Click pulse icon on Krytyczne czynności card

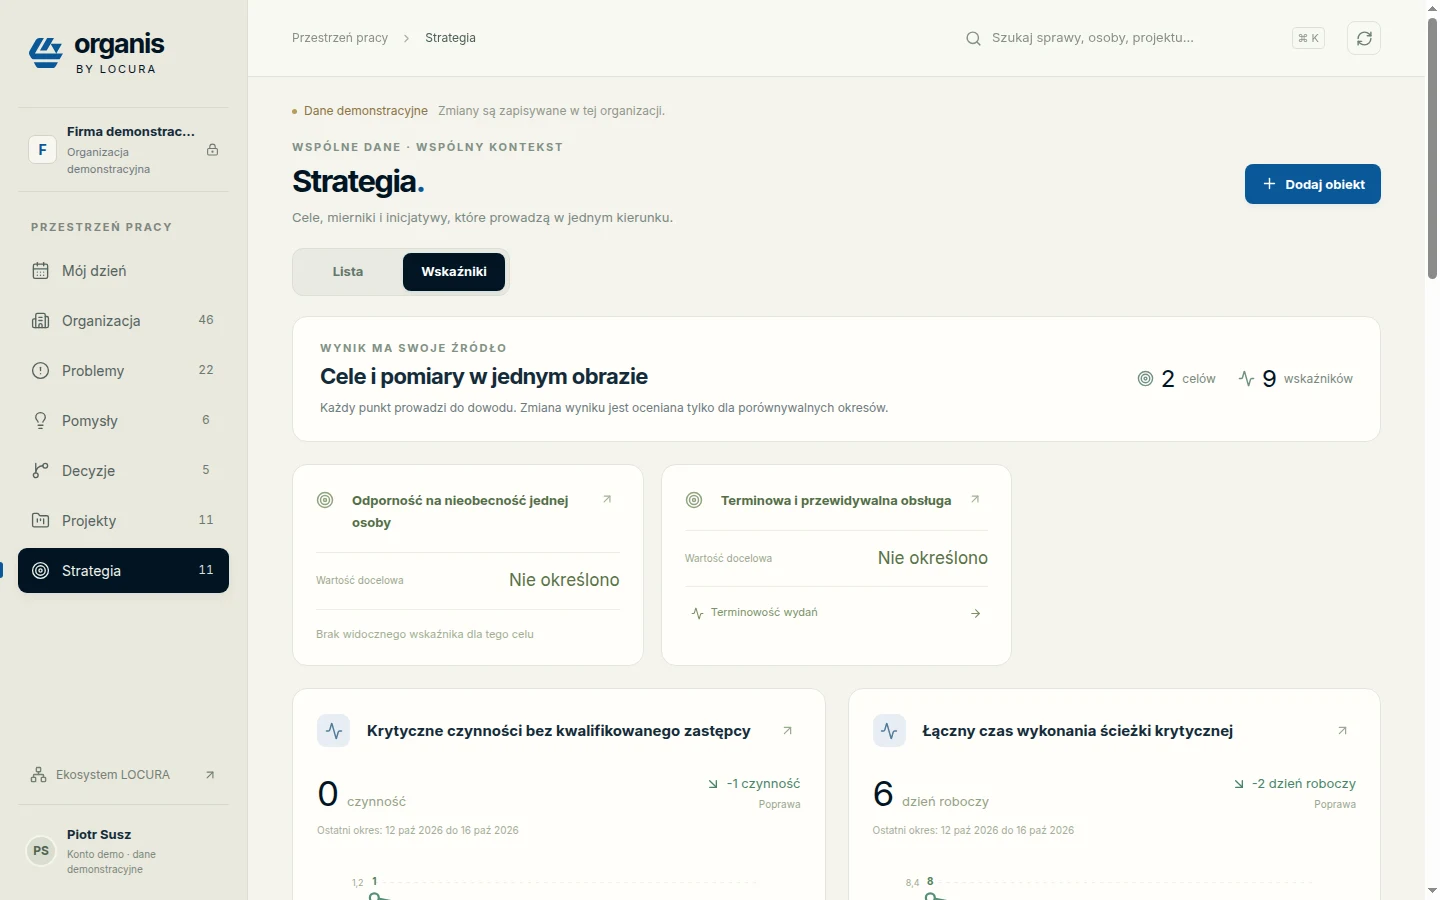(334, 731)
